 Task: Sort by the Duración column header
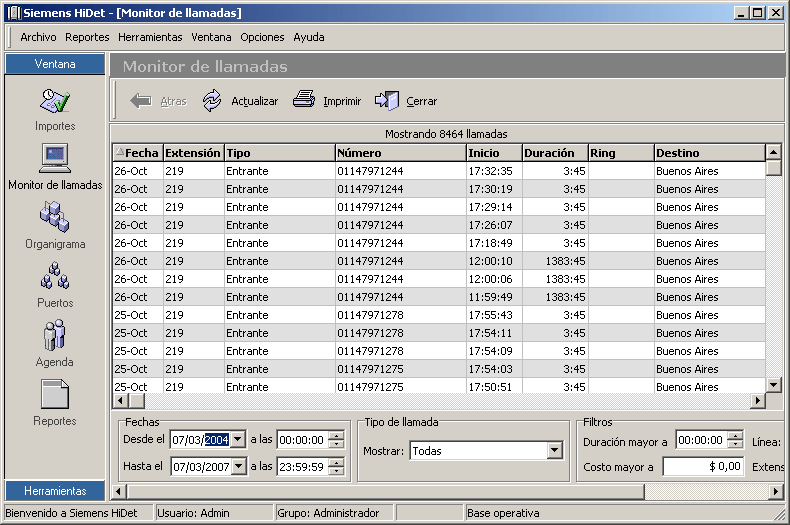555,153
